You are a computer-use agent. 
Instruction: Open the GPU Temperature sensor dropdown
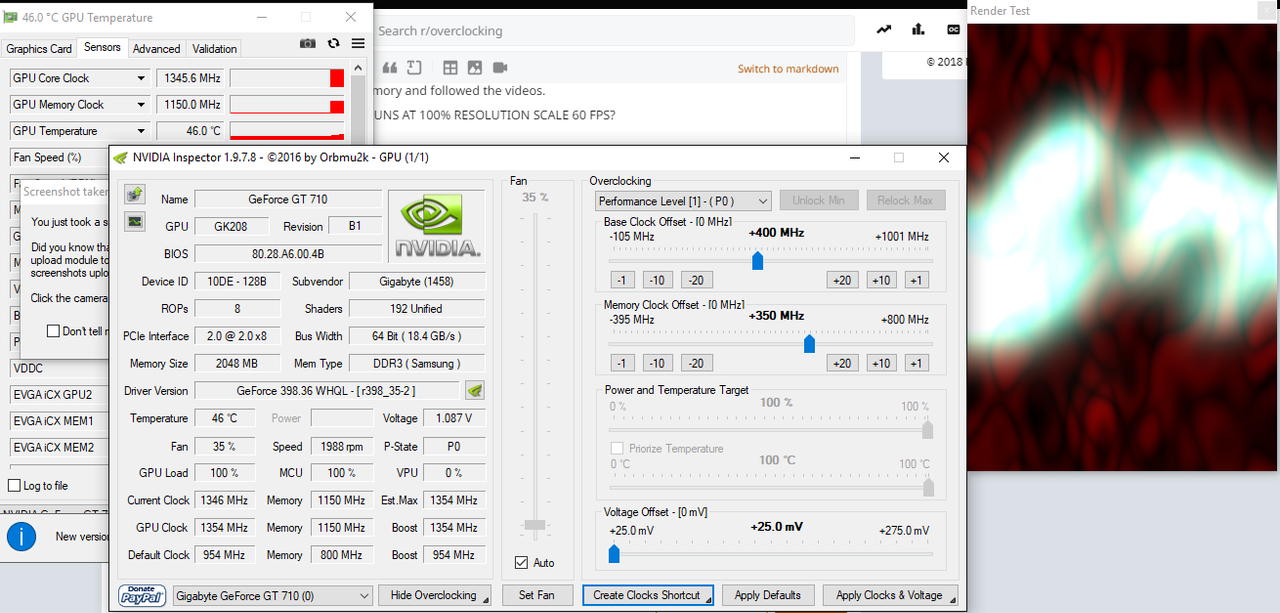point(141,131)
